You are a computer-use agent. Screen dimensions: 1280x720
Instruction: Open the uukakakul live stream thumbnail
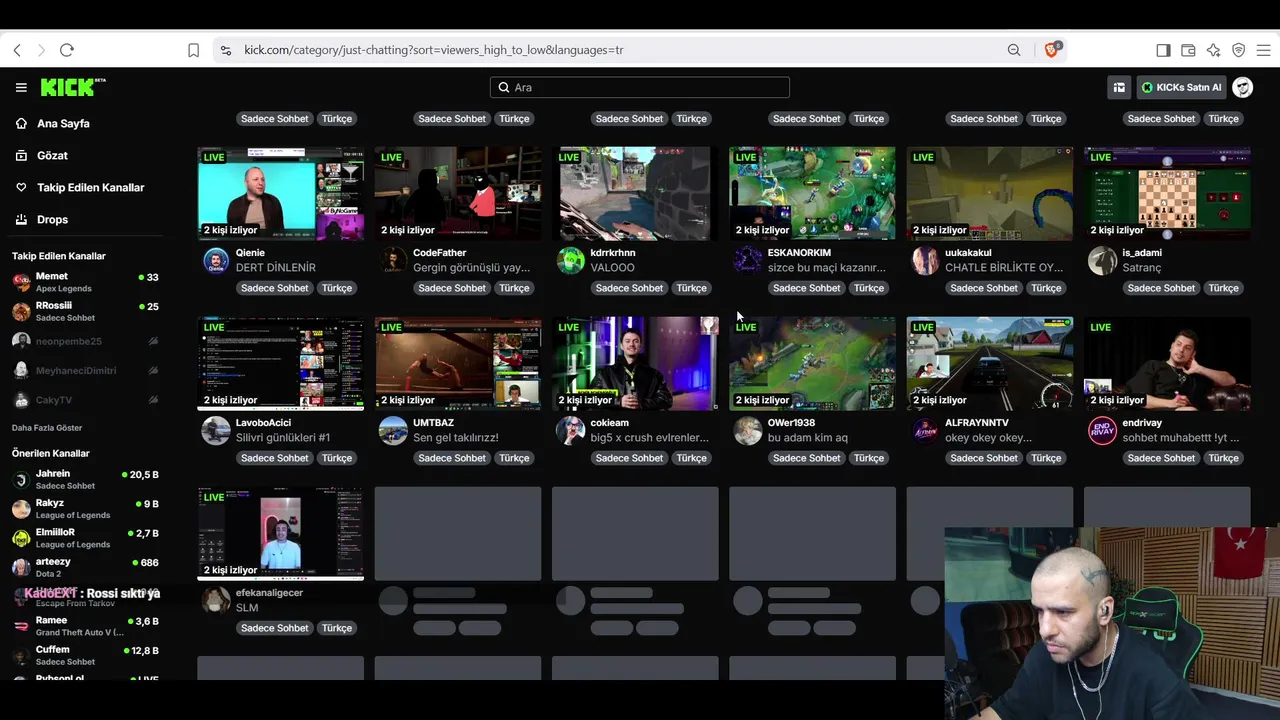point(990,194)
